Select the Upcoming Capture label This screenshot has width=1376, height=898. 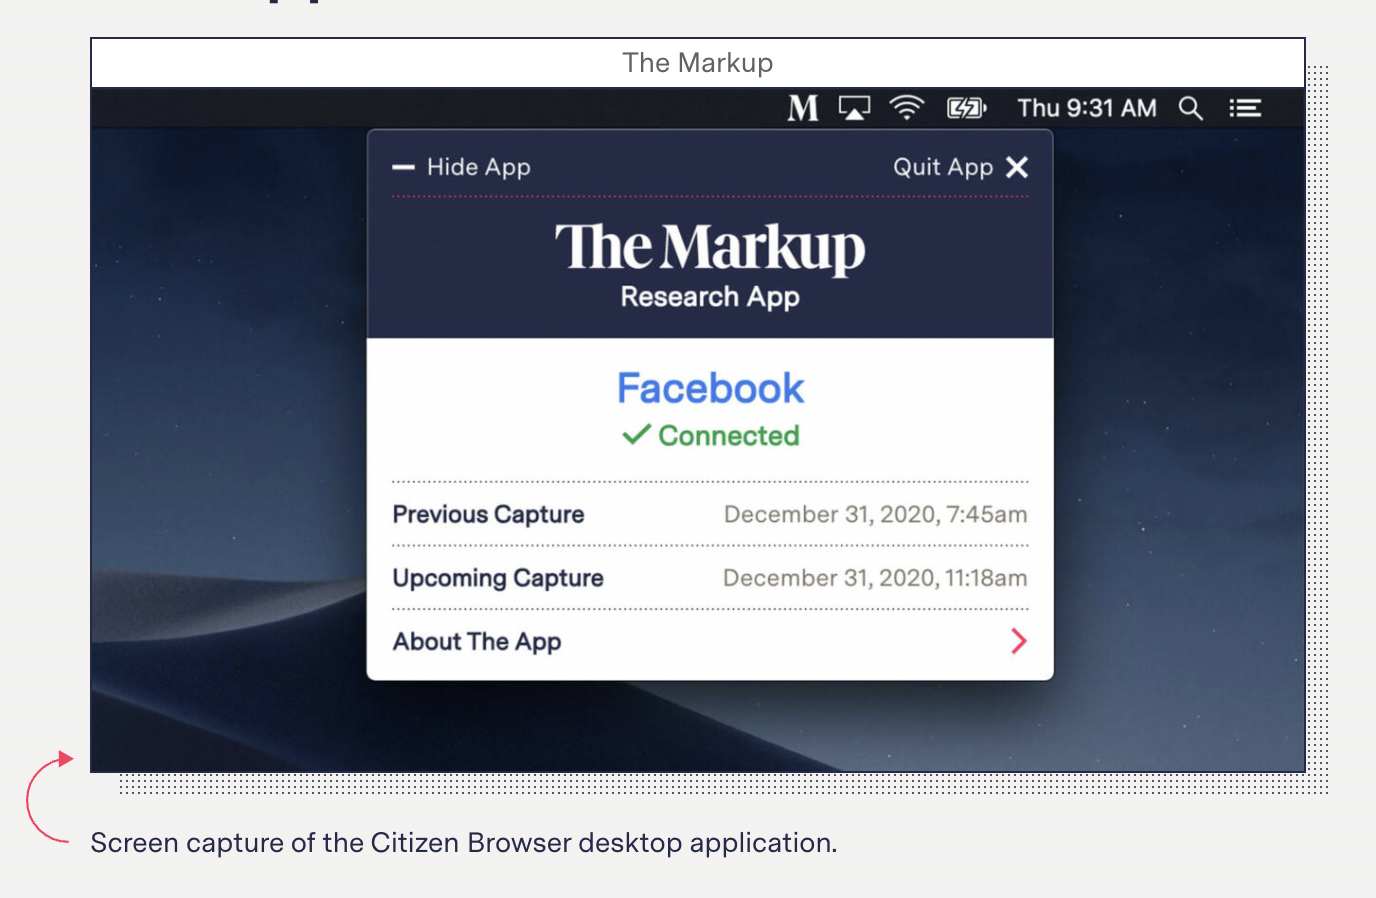[498, 578]
